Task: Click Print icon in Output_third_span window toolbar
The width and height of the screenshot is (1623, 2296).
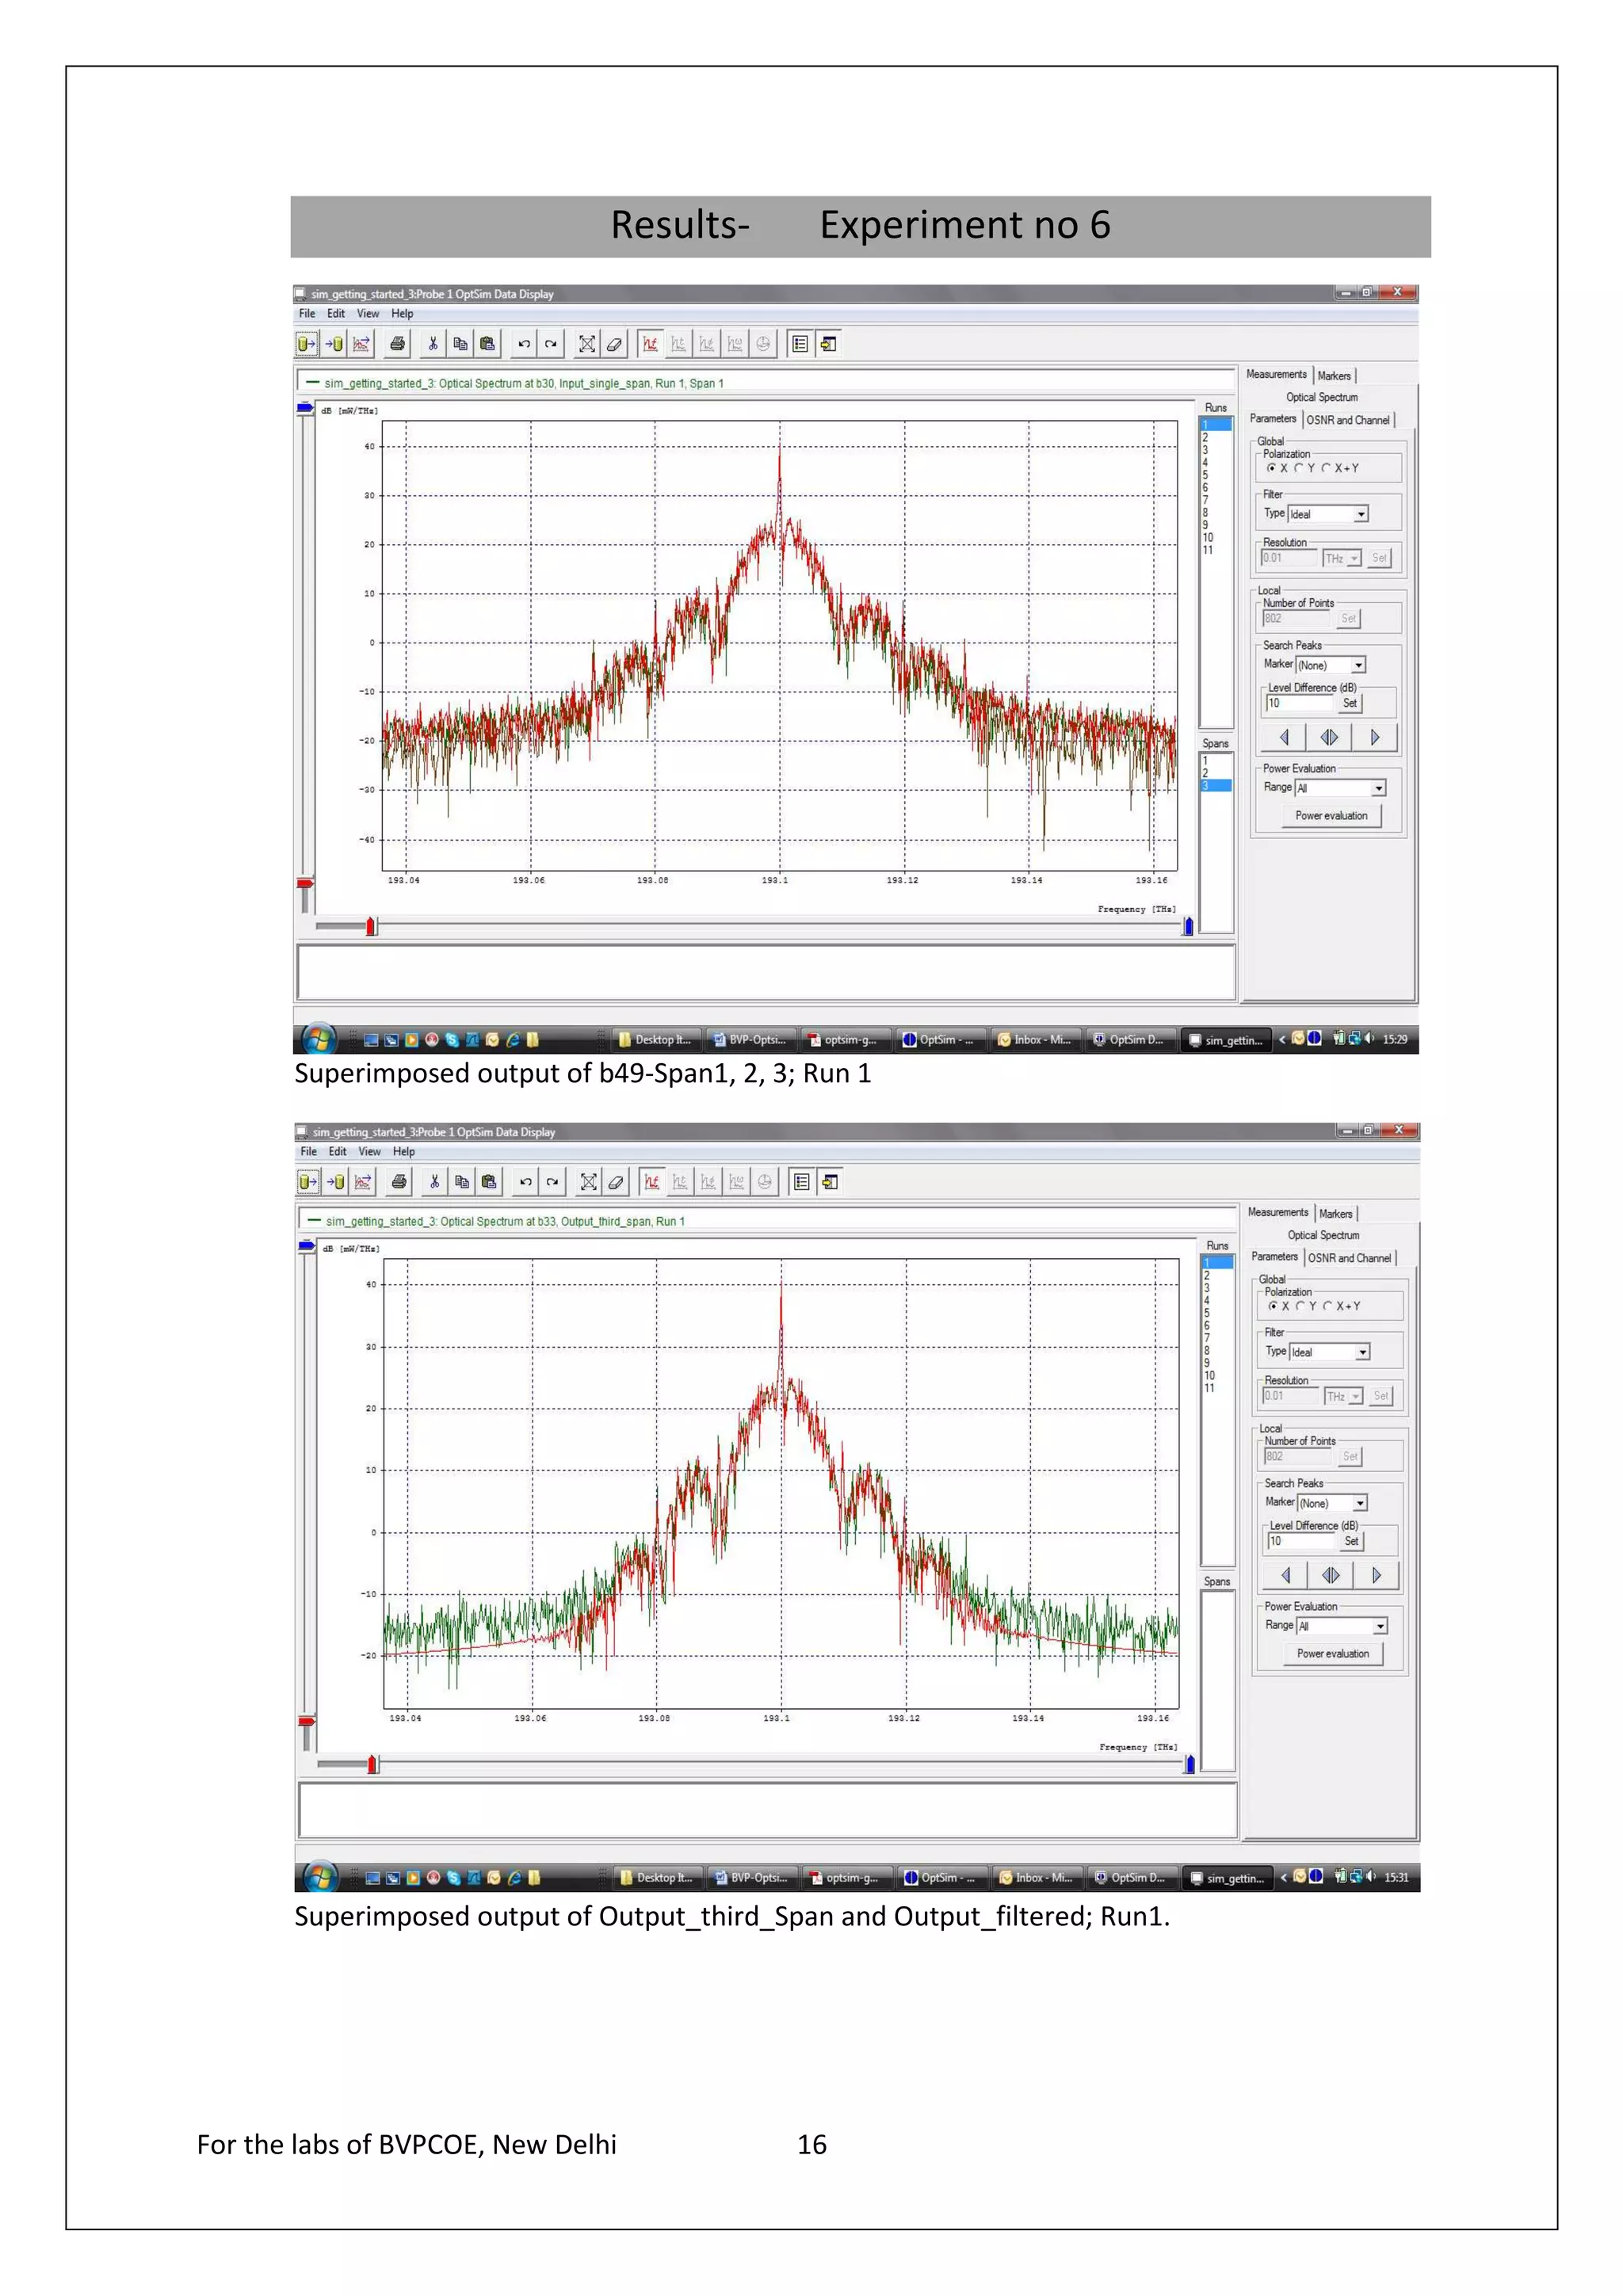Action: [x=399, y=1182]
